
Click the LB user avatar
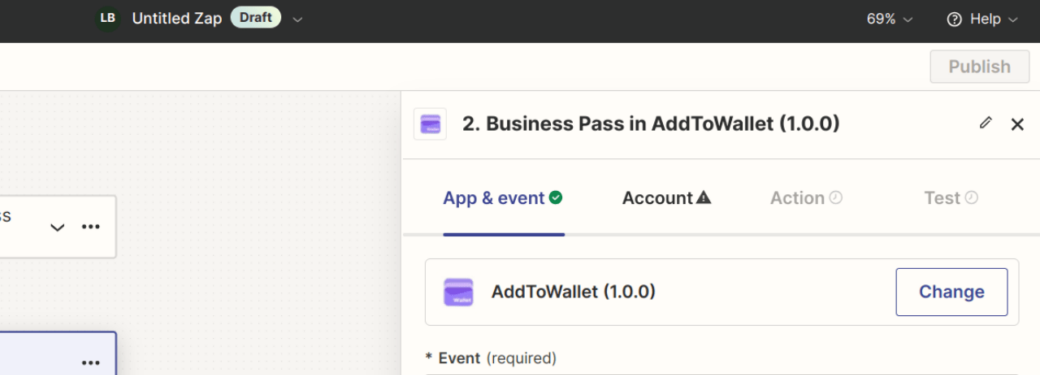[x=107, y=19]
